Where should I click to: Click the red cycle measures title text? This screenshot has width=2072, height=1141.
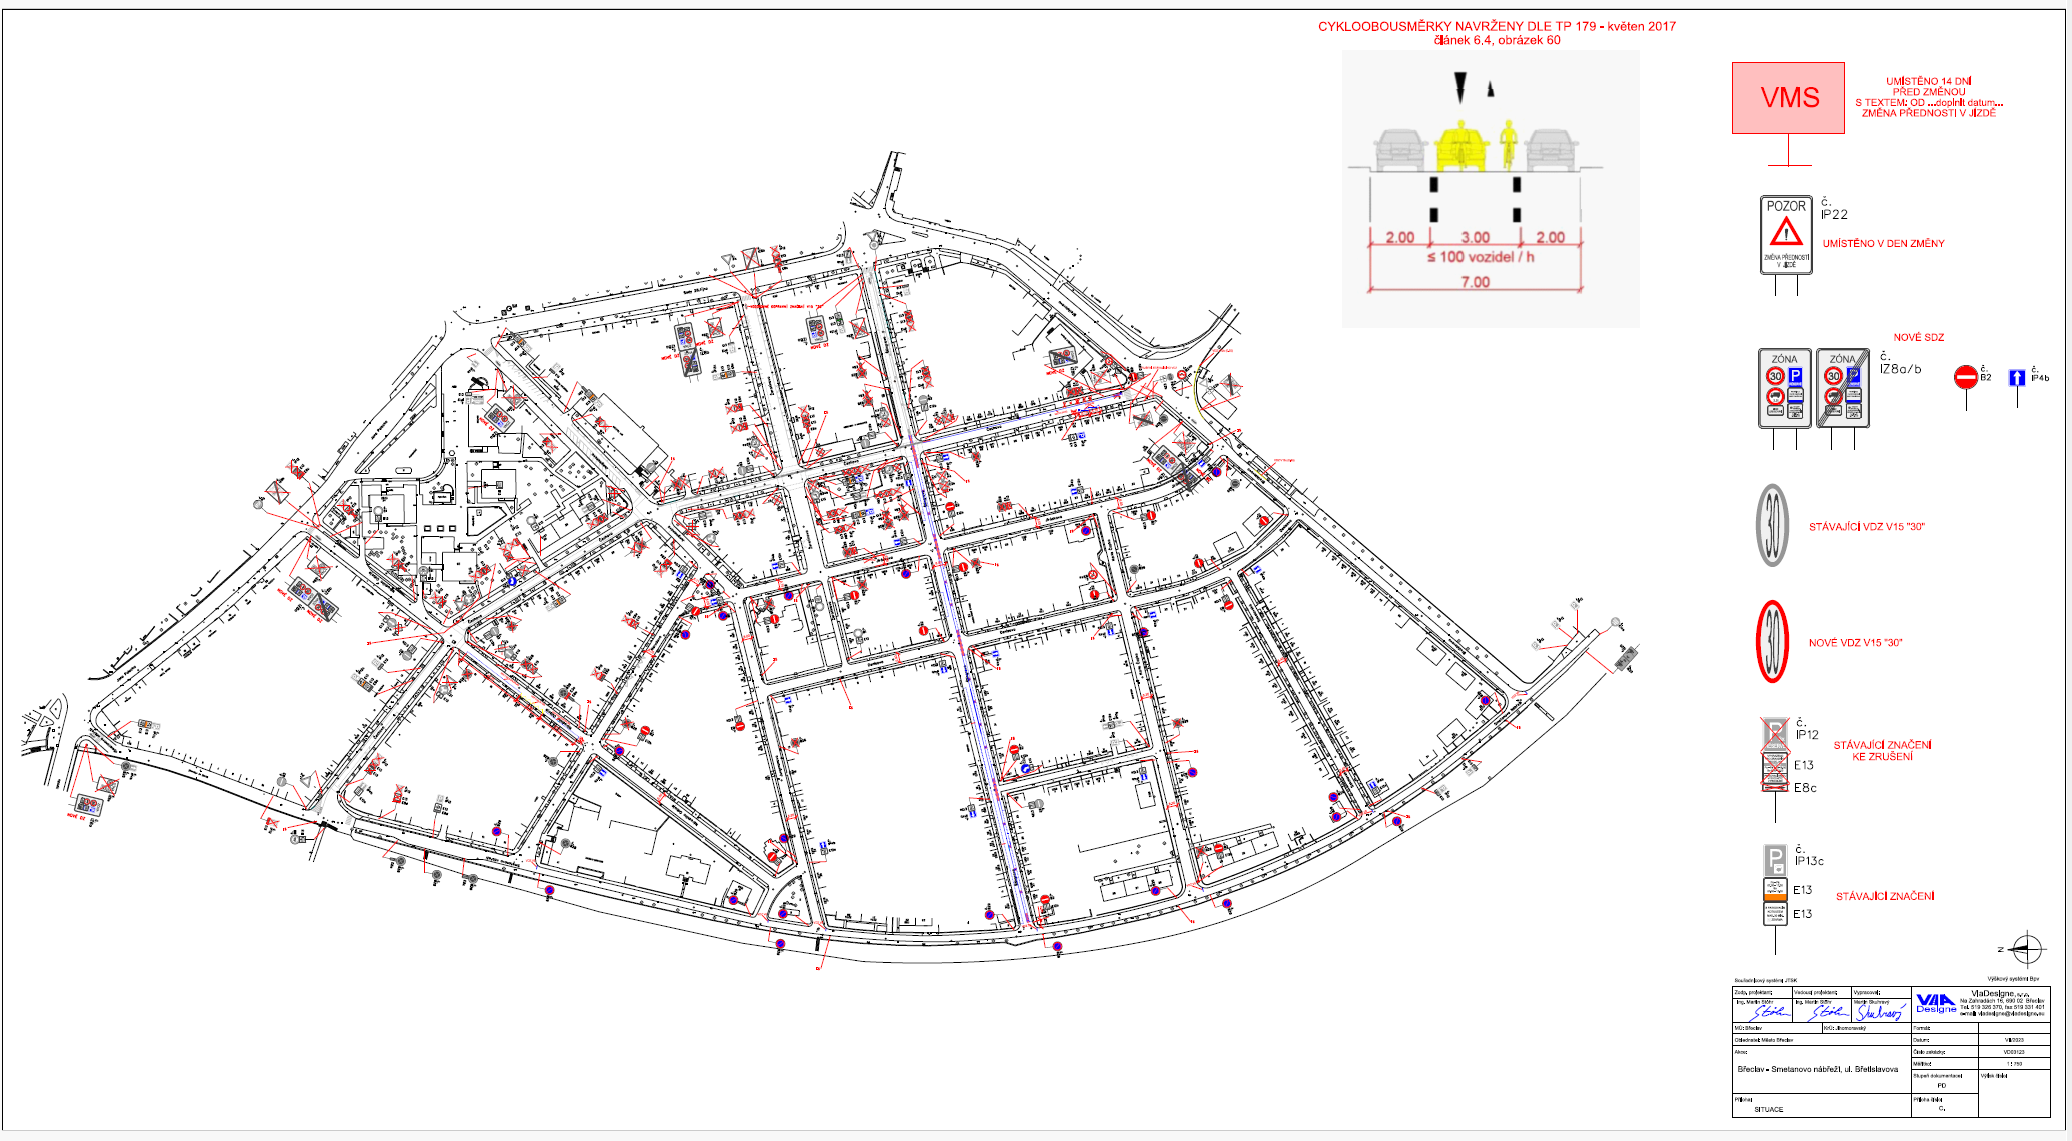tap(1496, 27)
